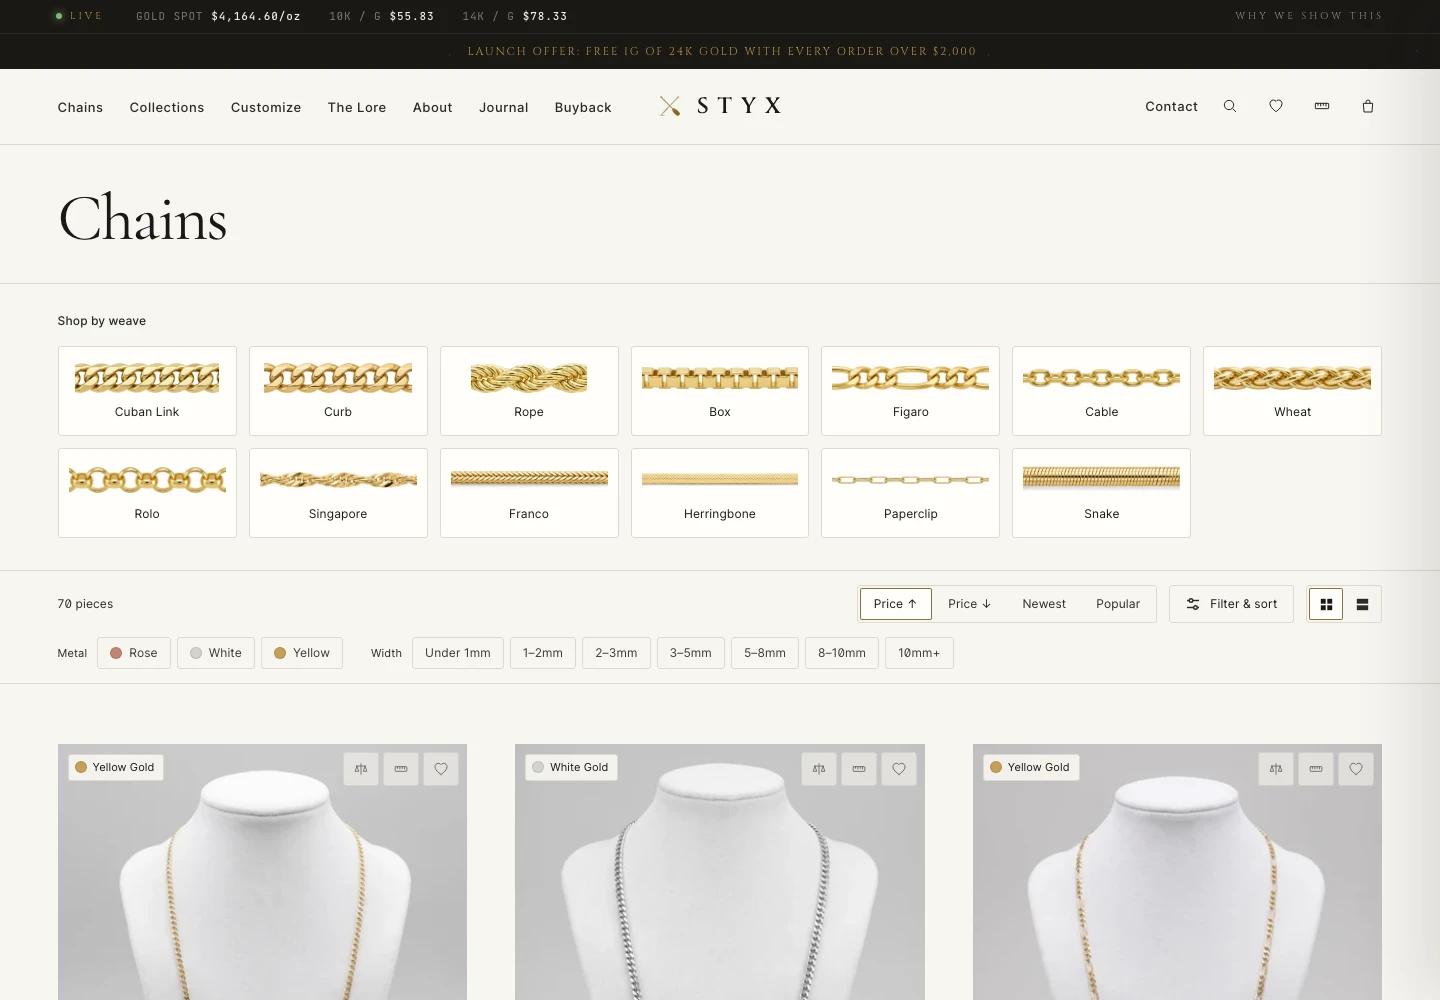Shop the Herringbone weave

pos(720,493)
